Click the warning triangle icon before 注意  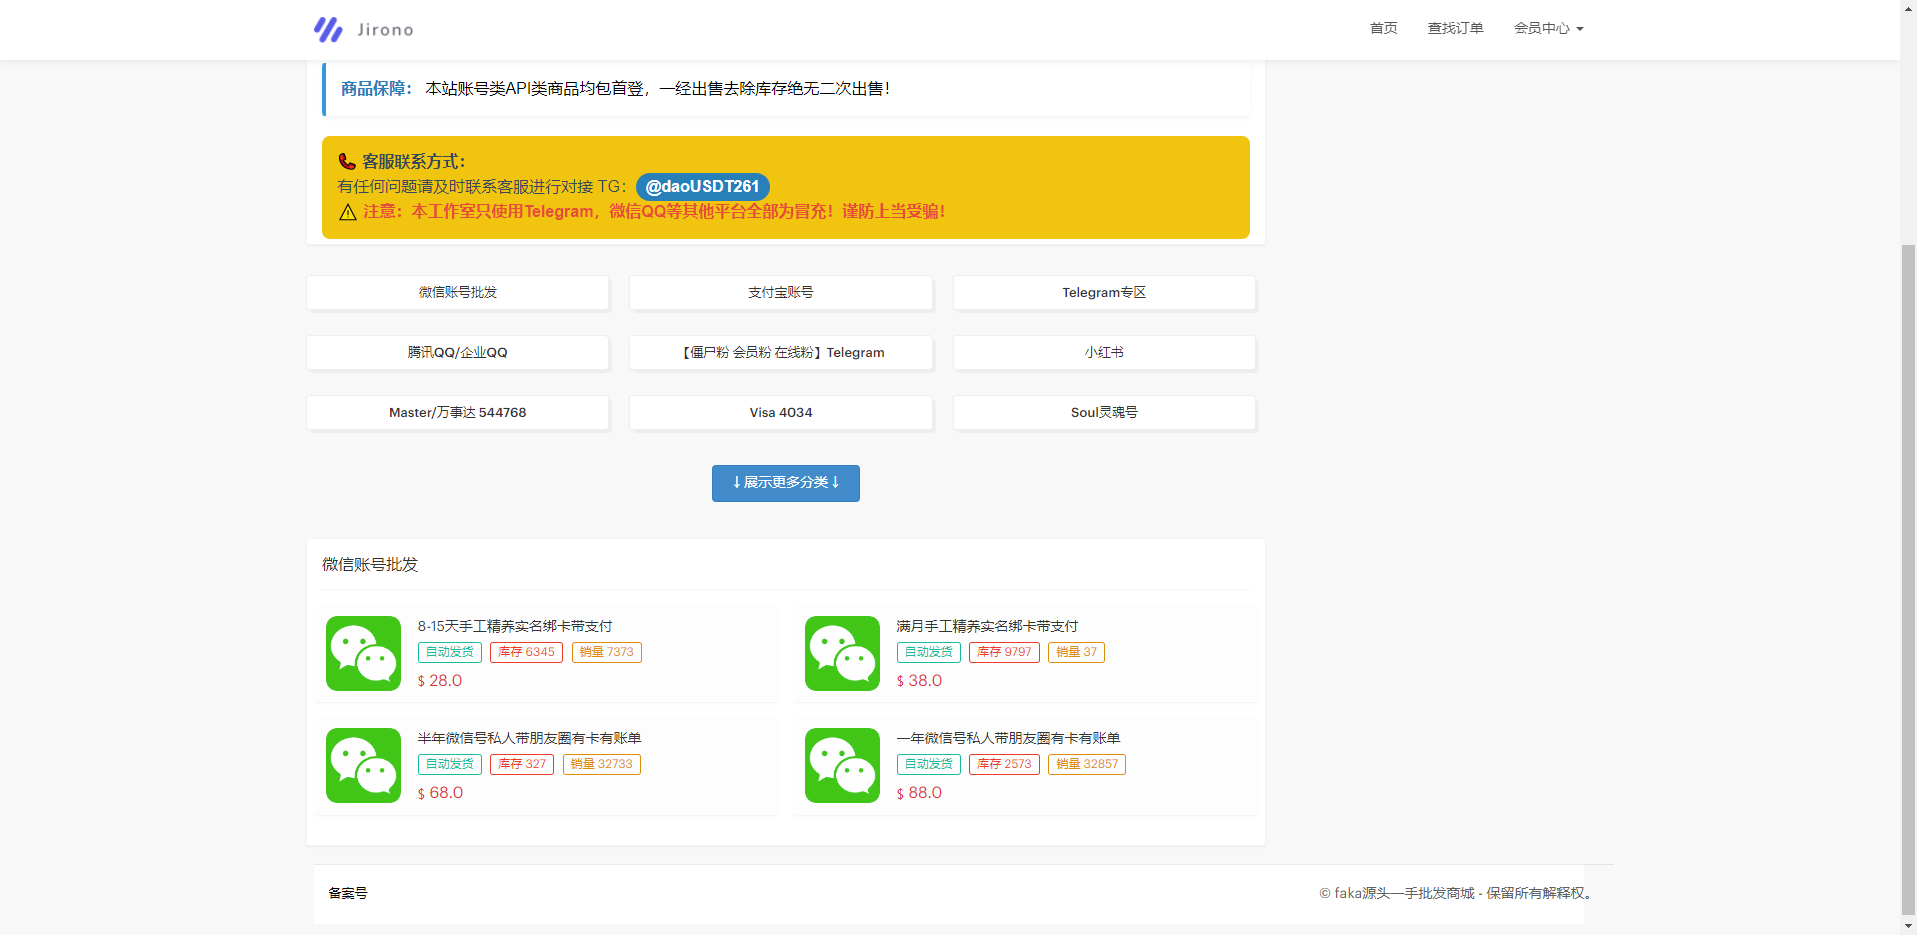pyautogui.click(x=347, y=212)
